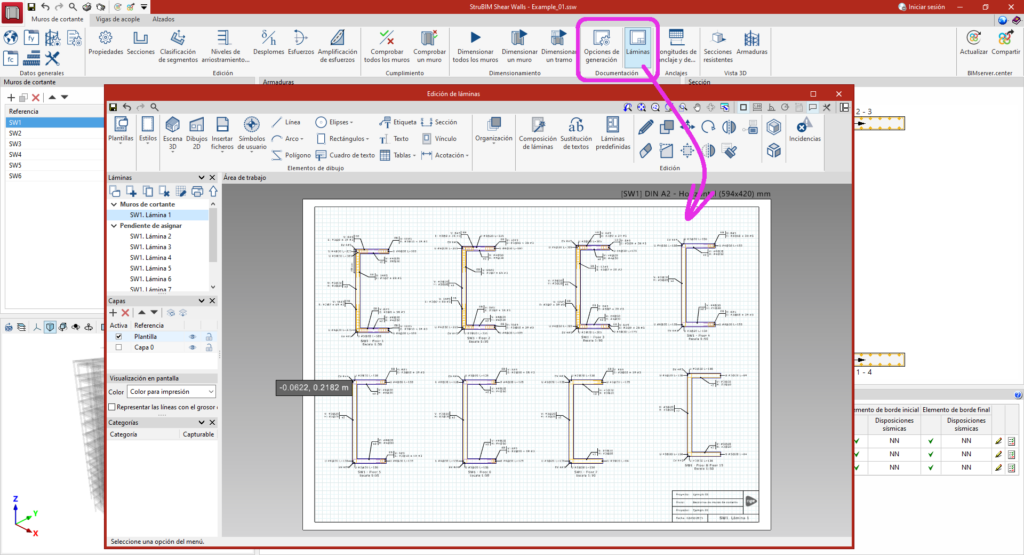Open Propiedades in main ribbon
Viewport: 1024px width, 555px height.
click(x=106, y=44)
